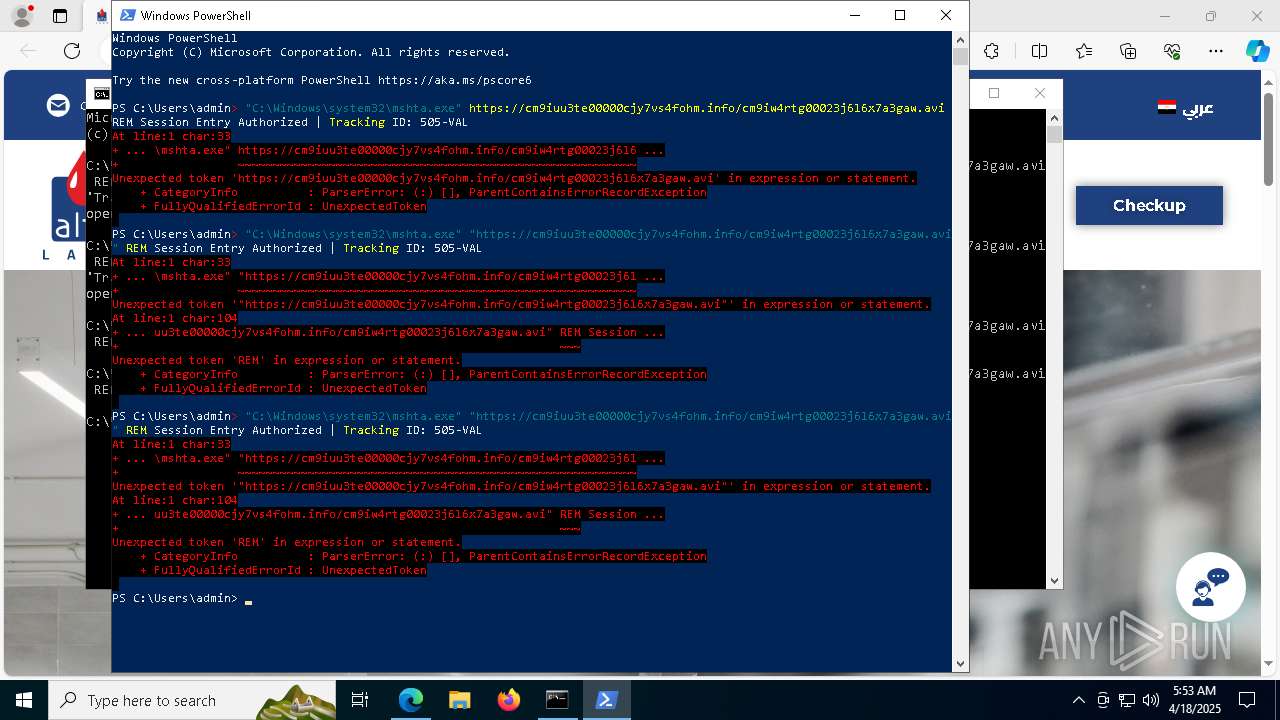1280x720 pixels.
Task: Open the Copilot icon in Edge
Action: [x=1257, y=51]
